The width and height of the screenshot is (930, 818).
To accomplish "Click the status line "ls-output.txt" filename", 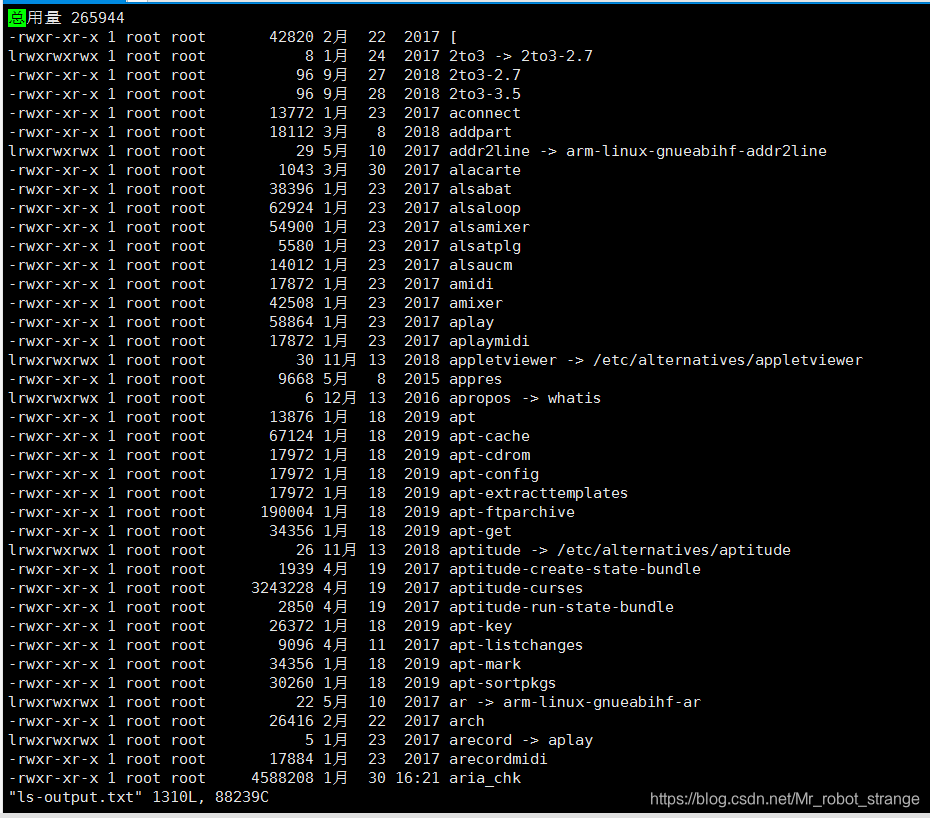I will (x=75, y=797).
